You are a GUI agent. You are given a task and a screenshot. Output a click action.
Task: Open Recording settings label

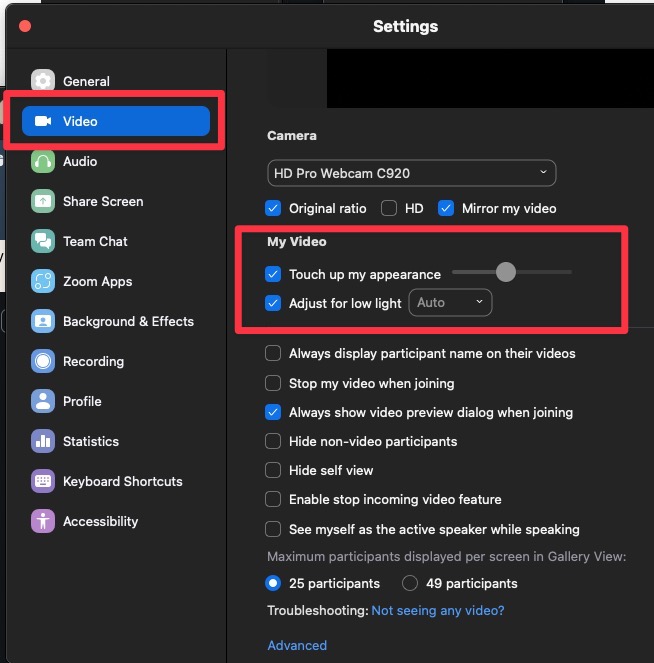93,362
